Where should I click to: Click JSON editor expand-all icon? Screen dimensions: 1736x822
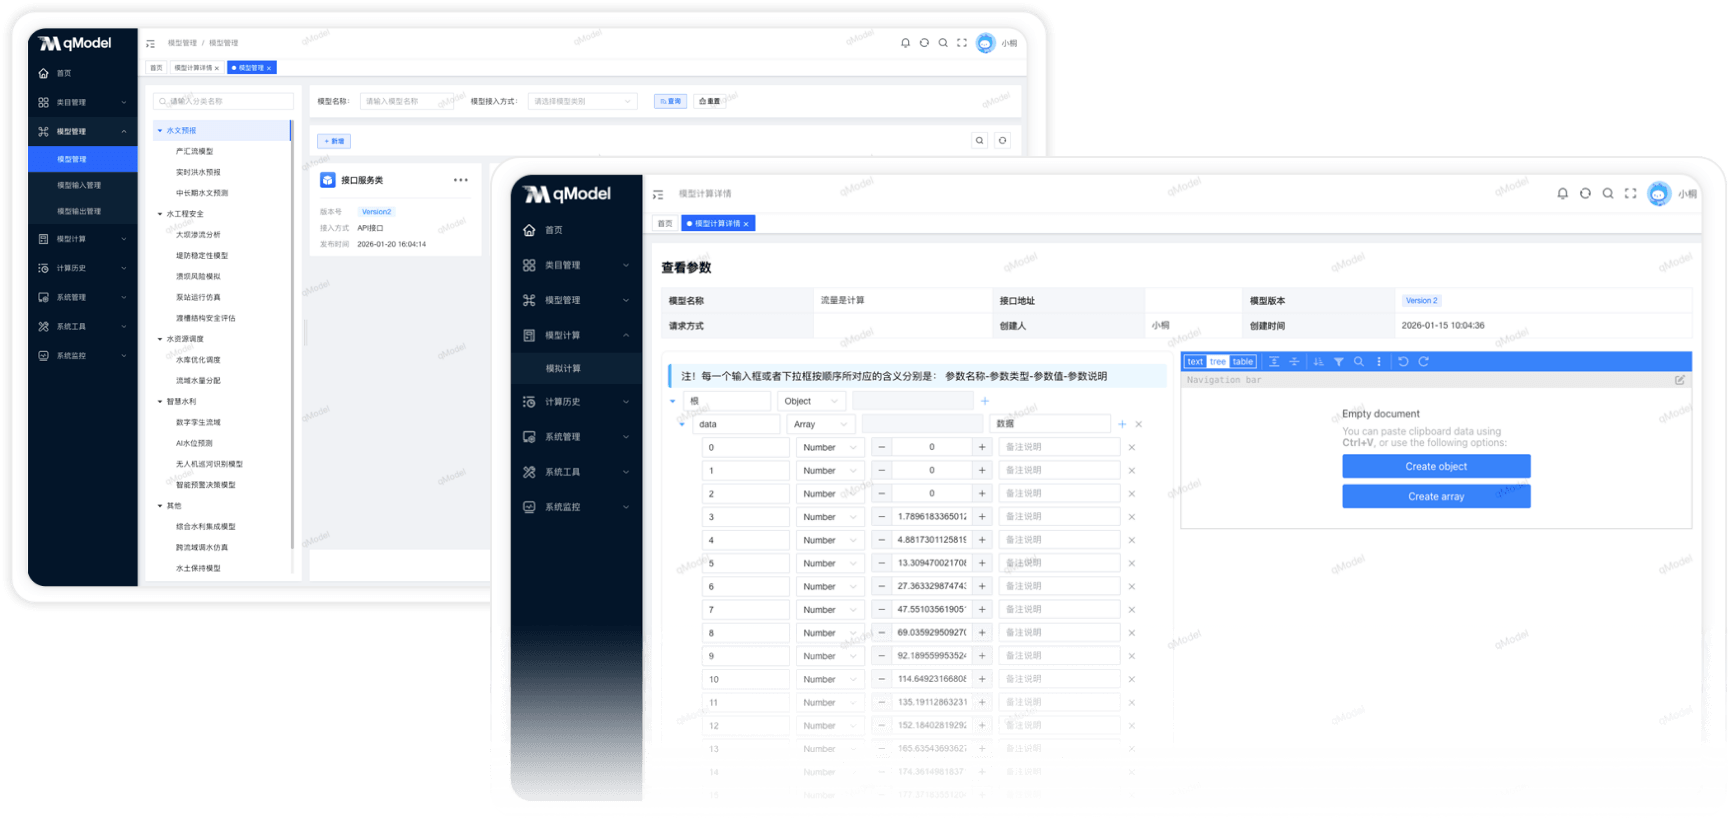tap(1274, 362)
